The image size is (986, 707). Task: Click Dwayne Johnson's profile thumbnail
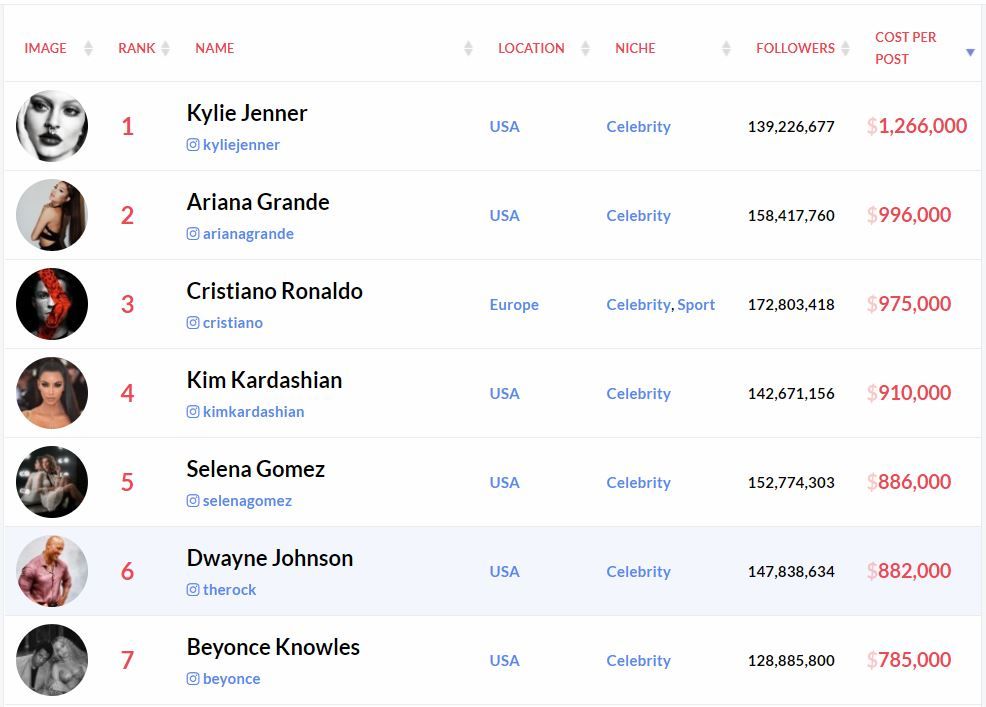[x=51, y=571]
